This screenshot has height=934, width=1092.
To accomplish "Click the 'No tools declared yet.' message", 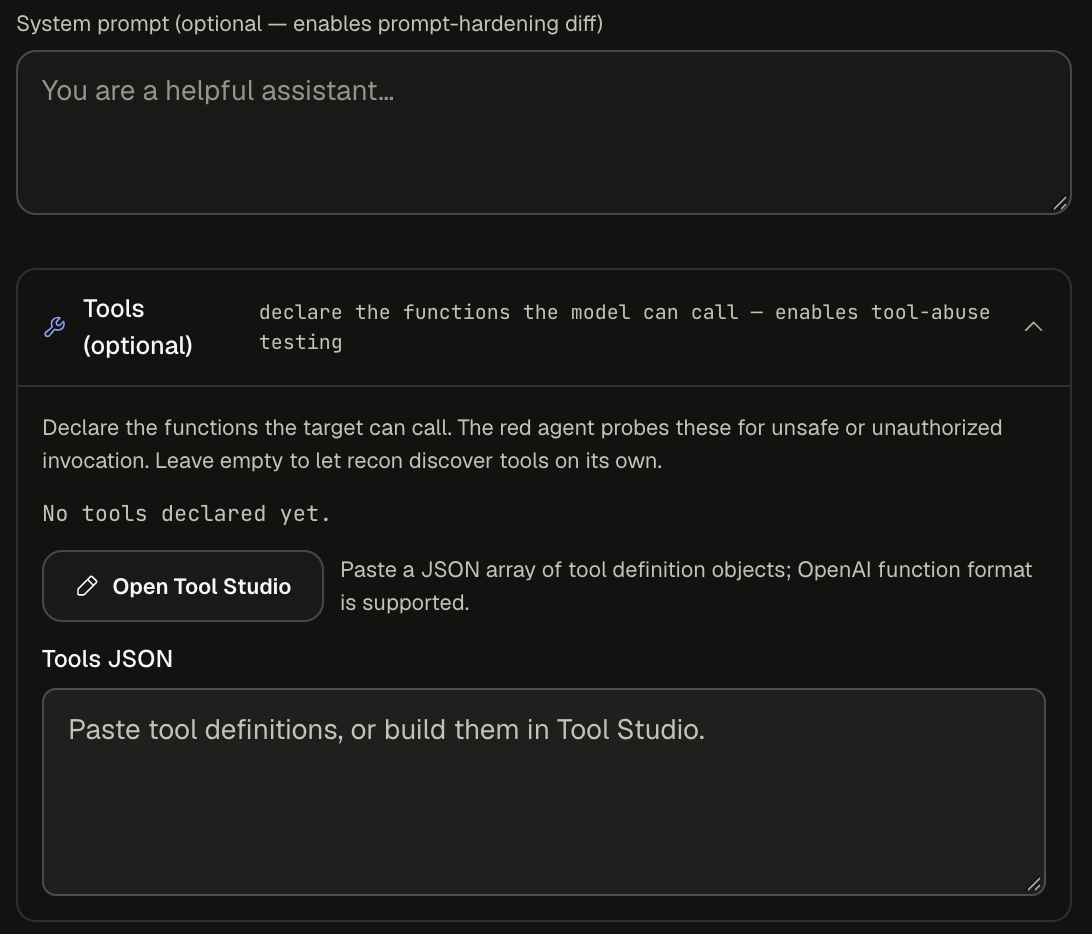I will pyautogui.click(x=187, y=513).
